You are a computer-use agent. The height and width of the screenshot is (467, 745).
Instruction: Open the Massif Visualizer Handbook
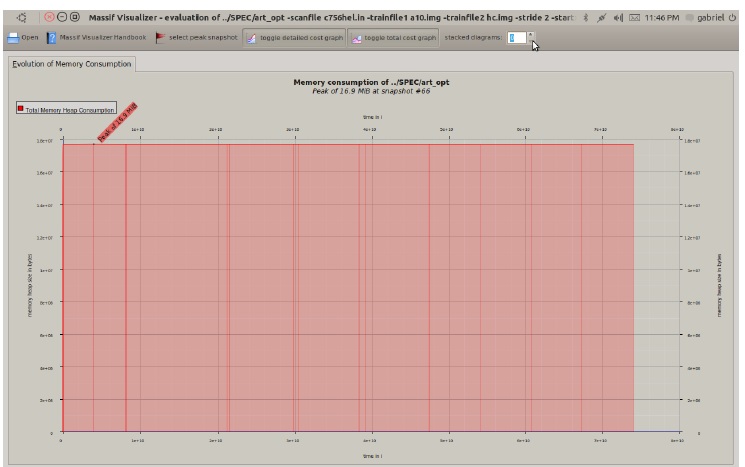(x=96, y=37)
